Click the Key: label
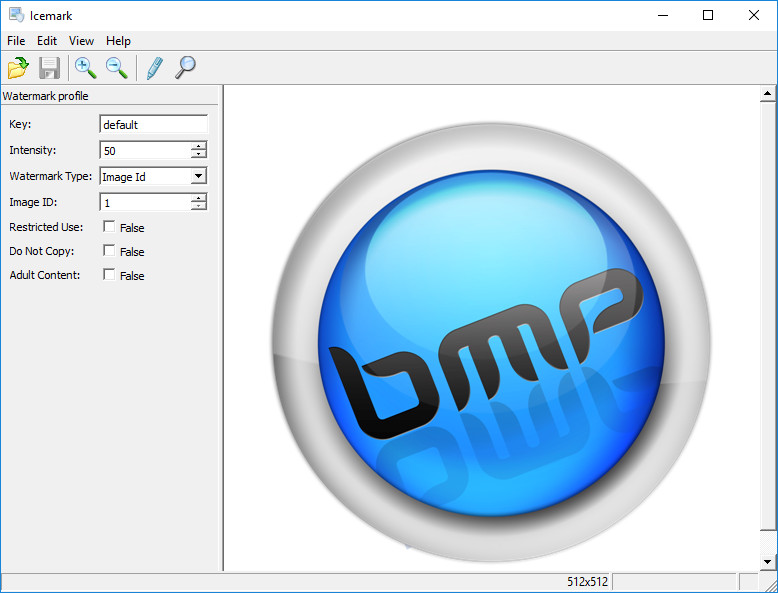 (x=20, y=124)
